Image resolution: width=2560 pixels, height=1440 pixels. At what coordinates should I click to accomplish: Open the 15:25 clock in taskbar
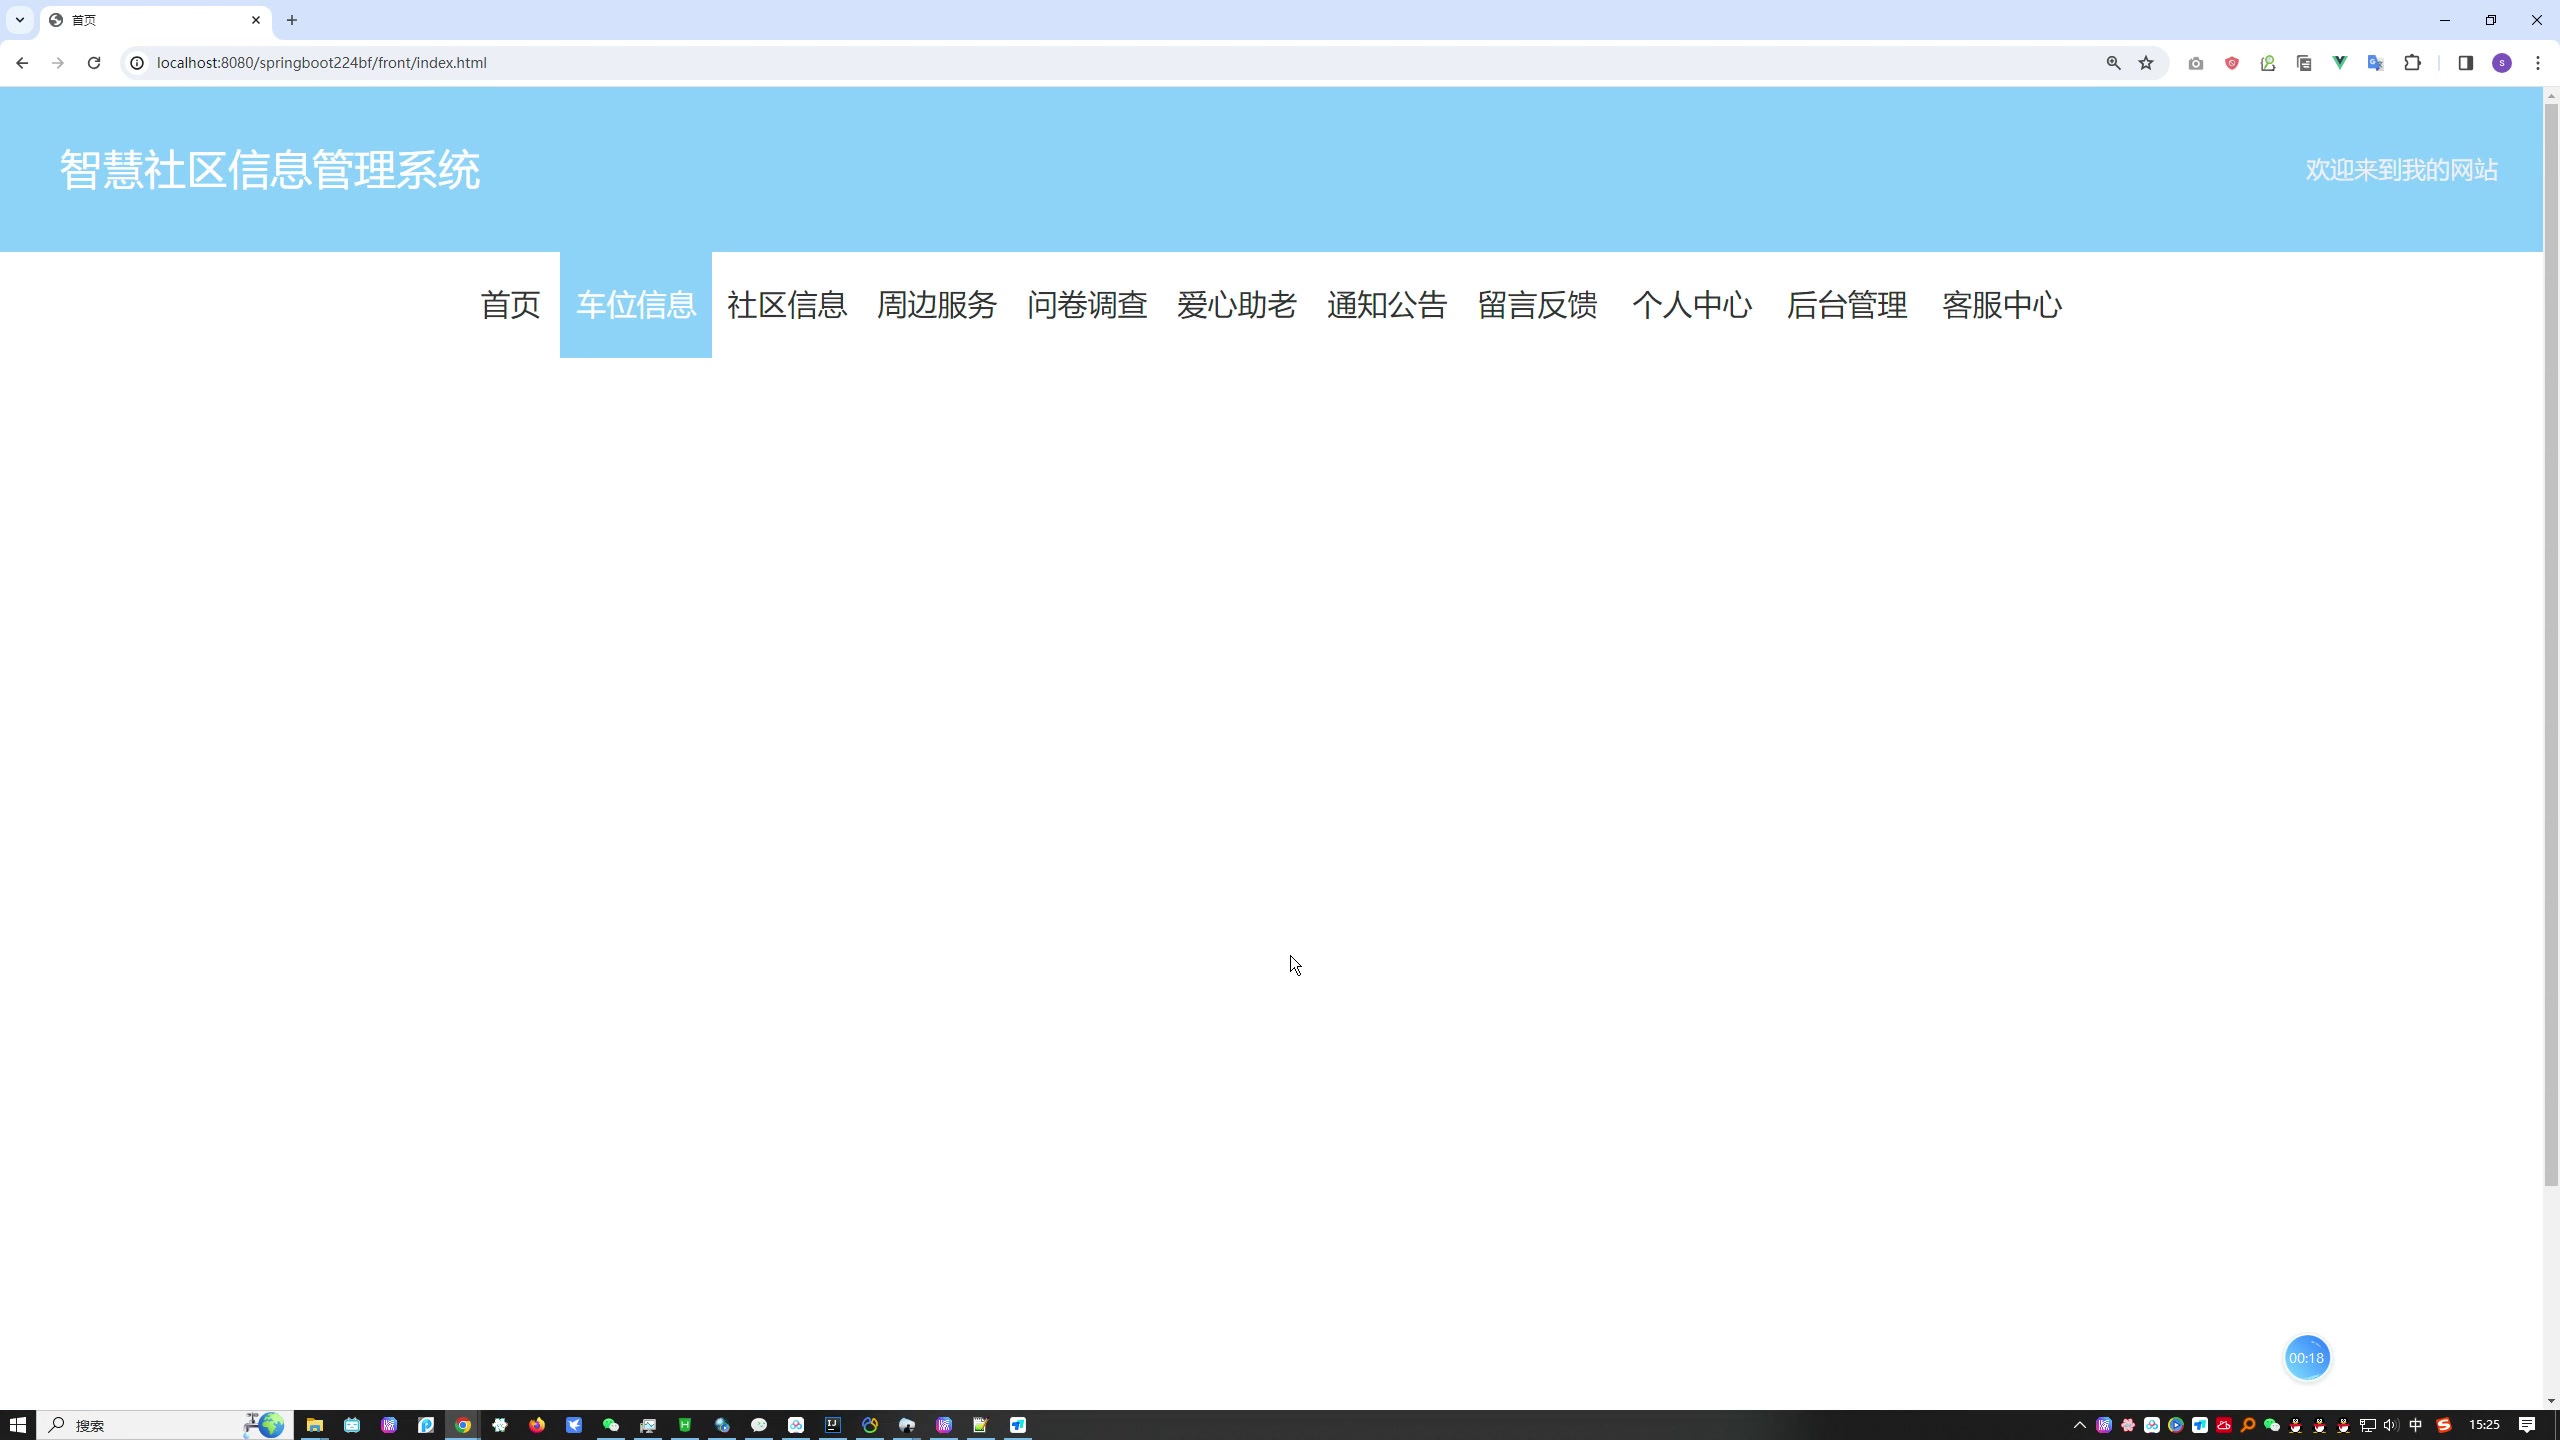tap(2484, 1425)
